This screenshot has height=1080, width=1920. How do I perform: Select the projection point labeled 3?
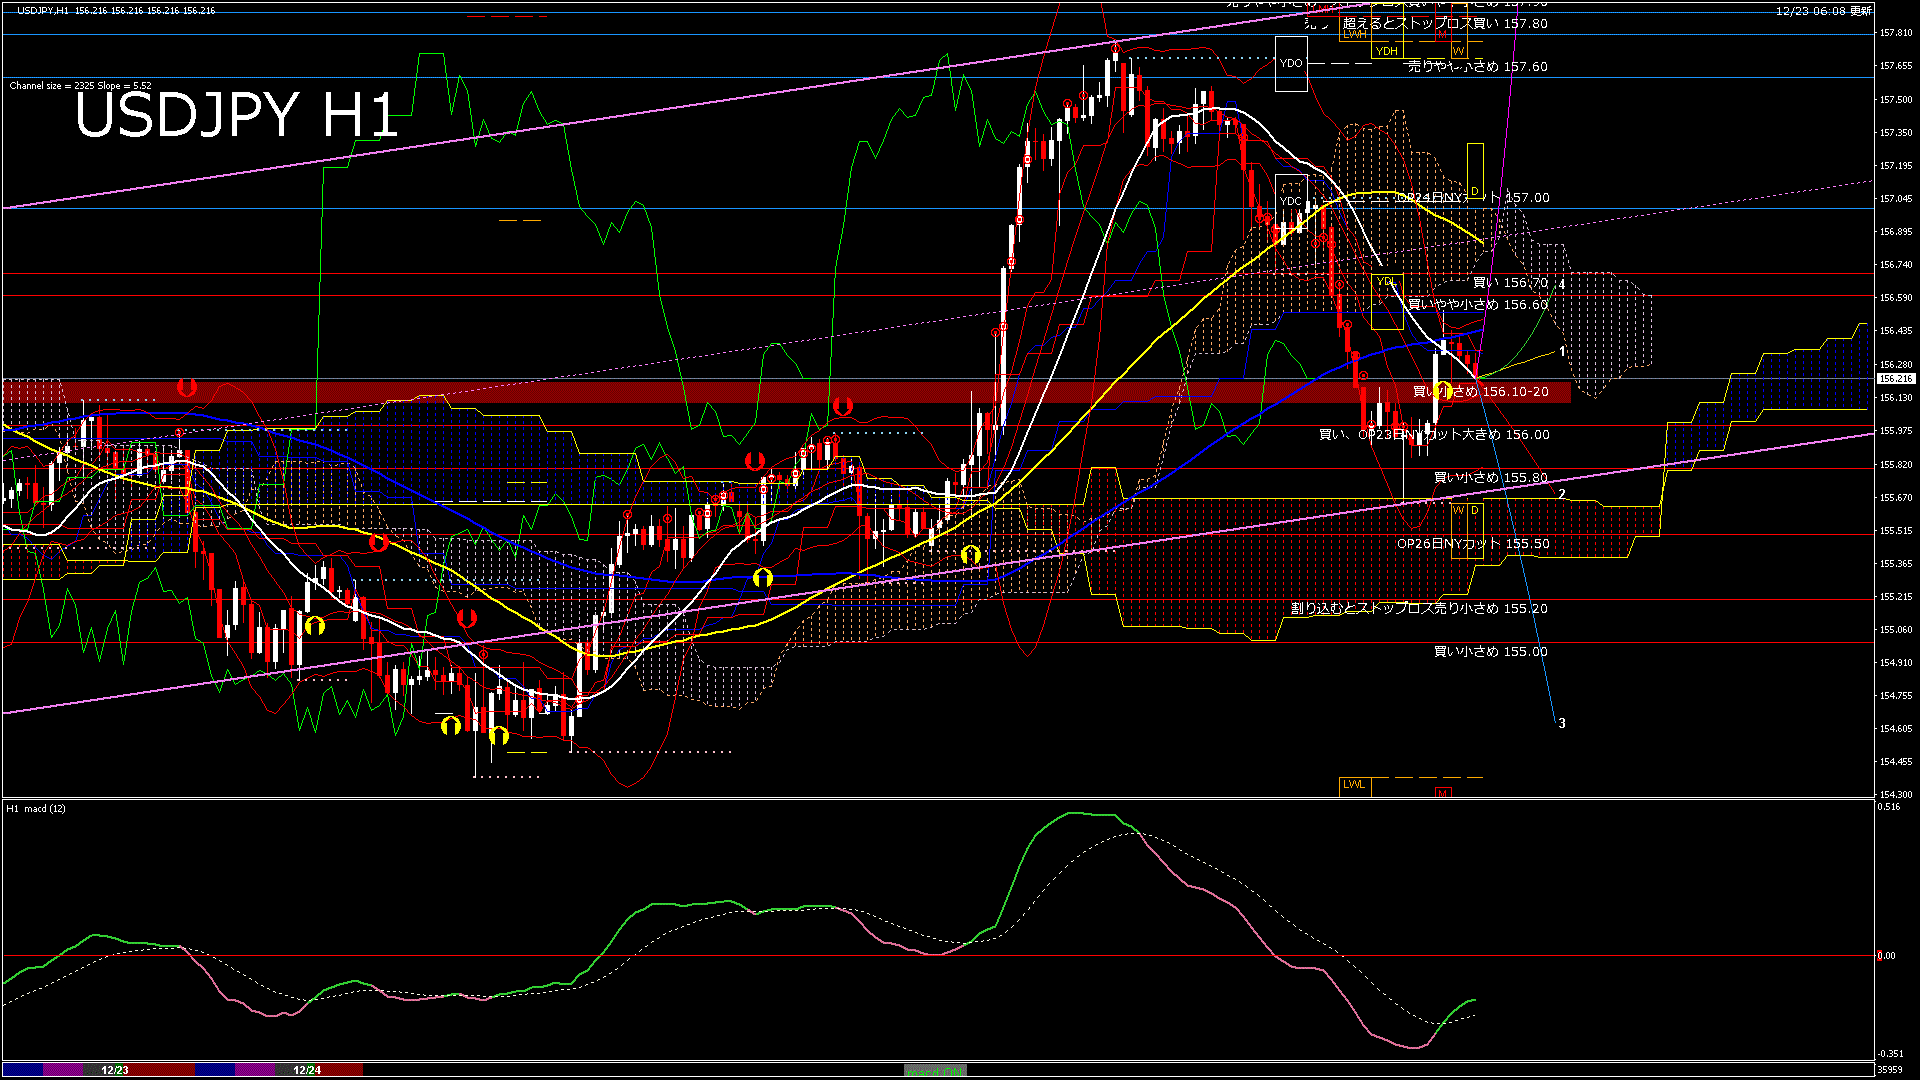(1561, 723)
